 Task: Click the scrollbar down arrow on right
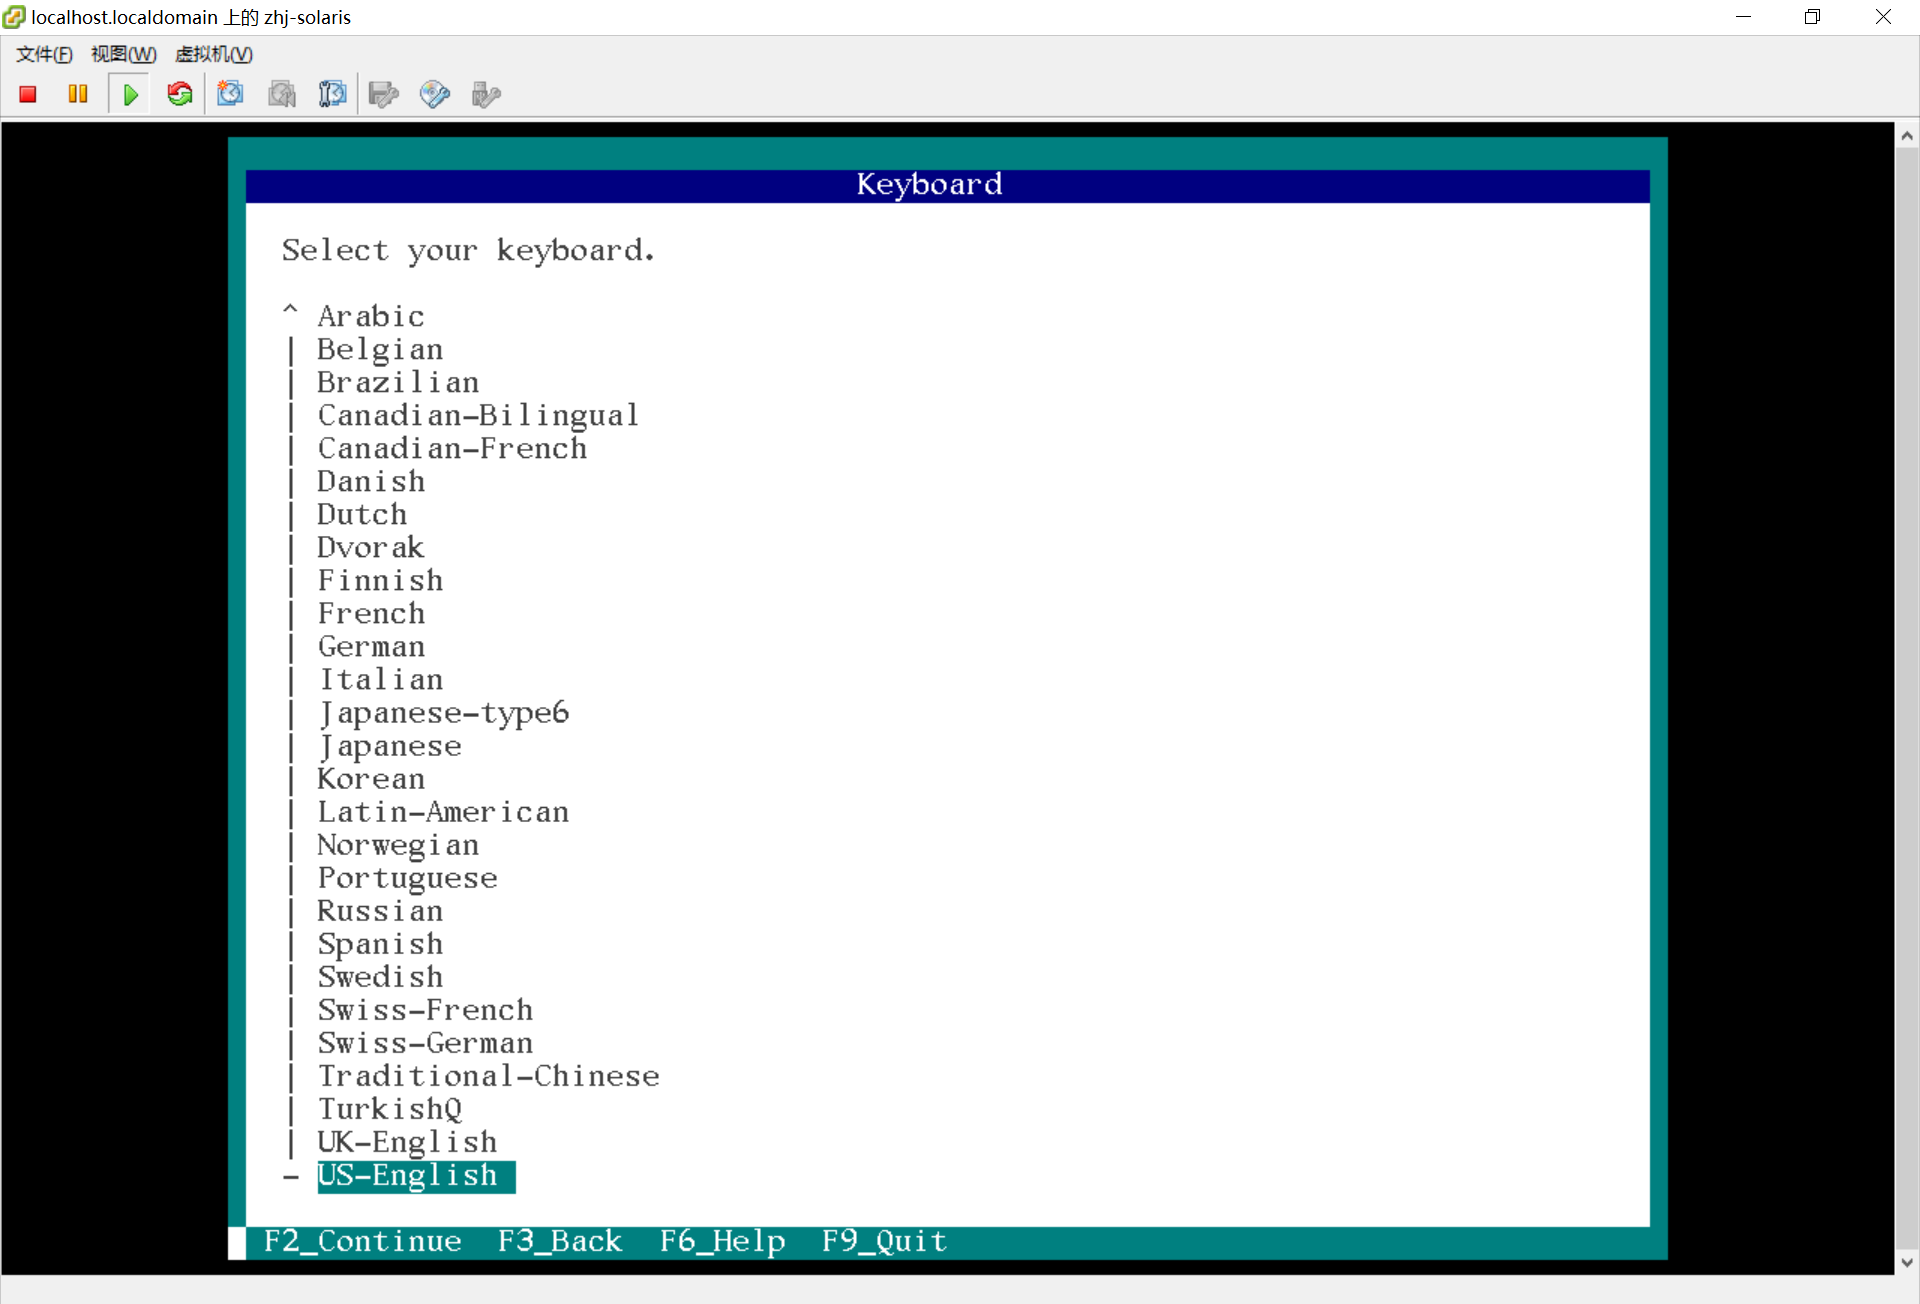pos(1907,1262)
